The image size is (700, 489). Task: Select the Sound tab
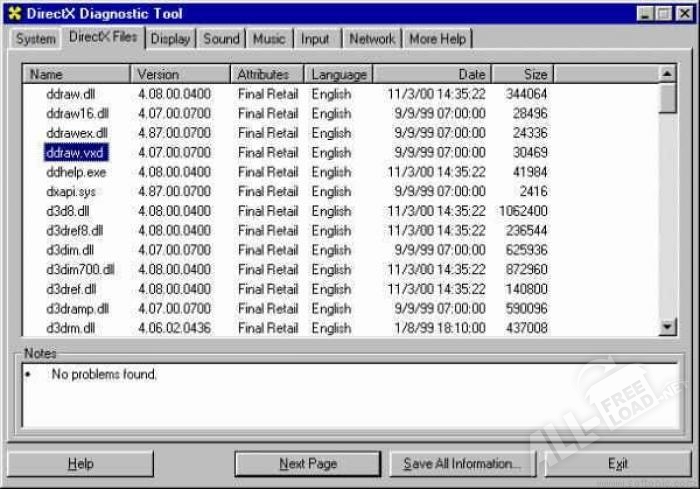point(221,39)
